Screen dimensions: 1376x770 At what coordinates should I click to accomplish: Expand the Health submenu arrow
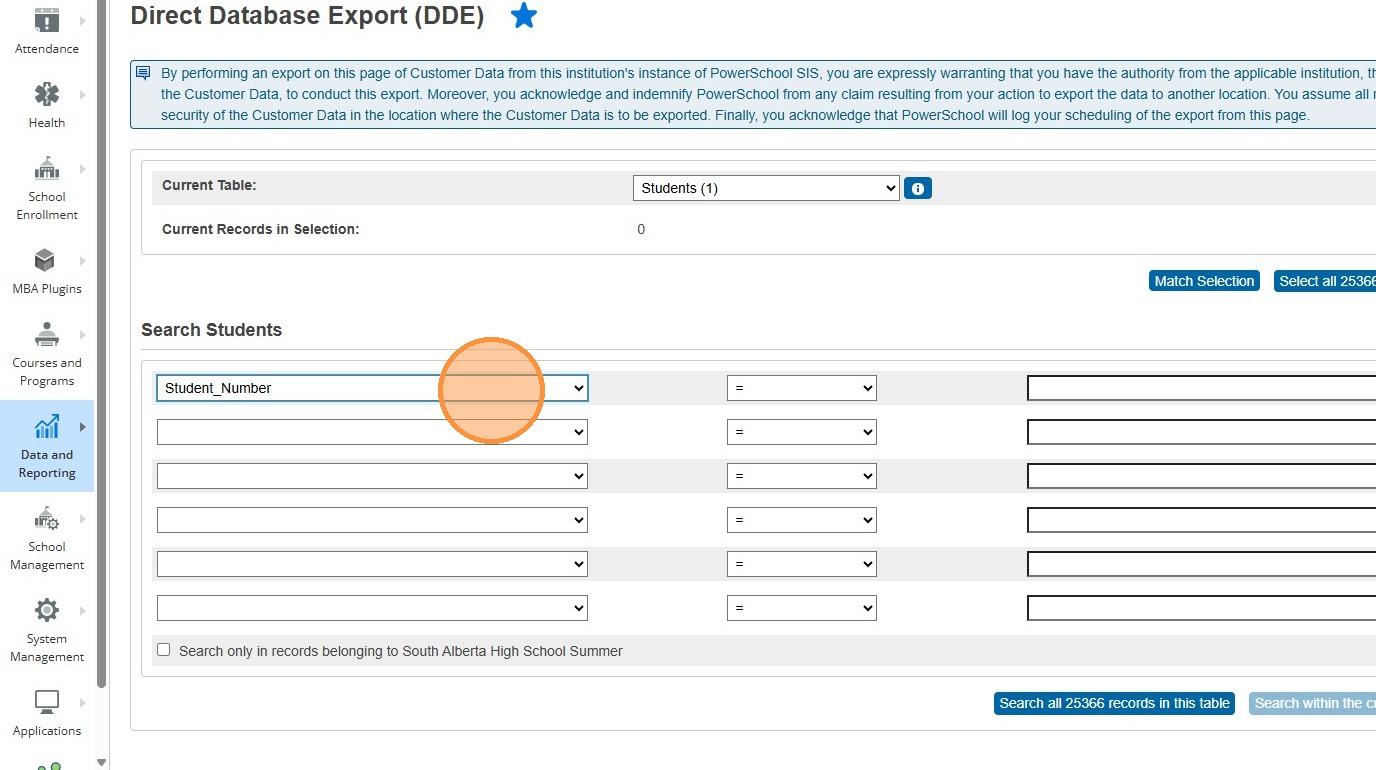pyautogui.click(x=82, y=95)
